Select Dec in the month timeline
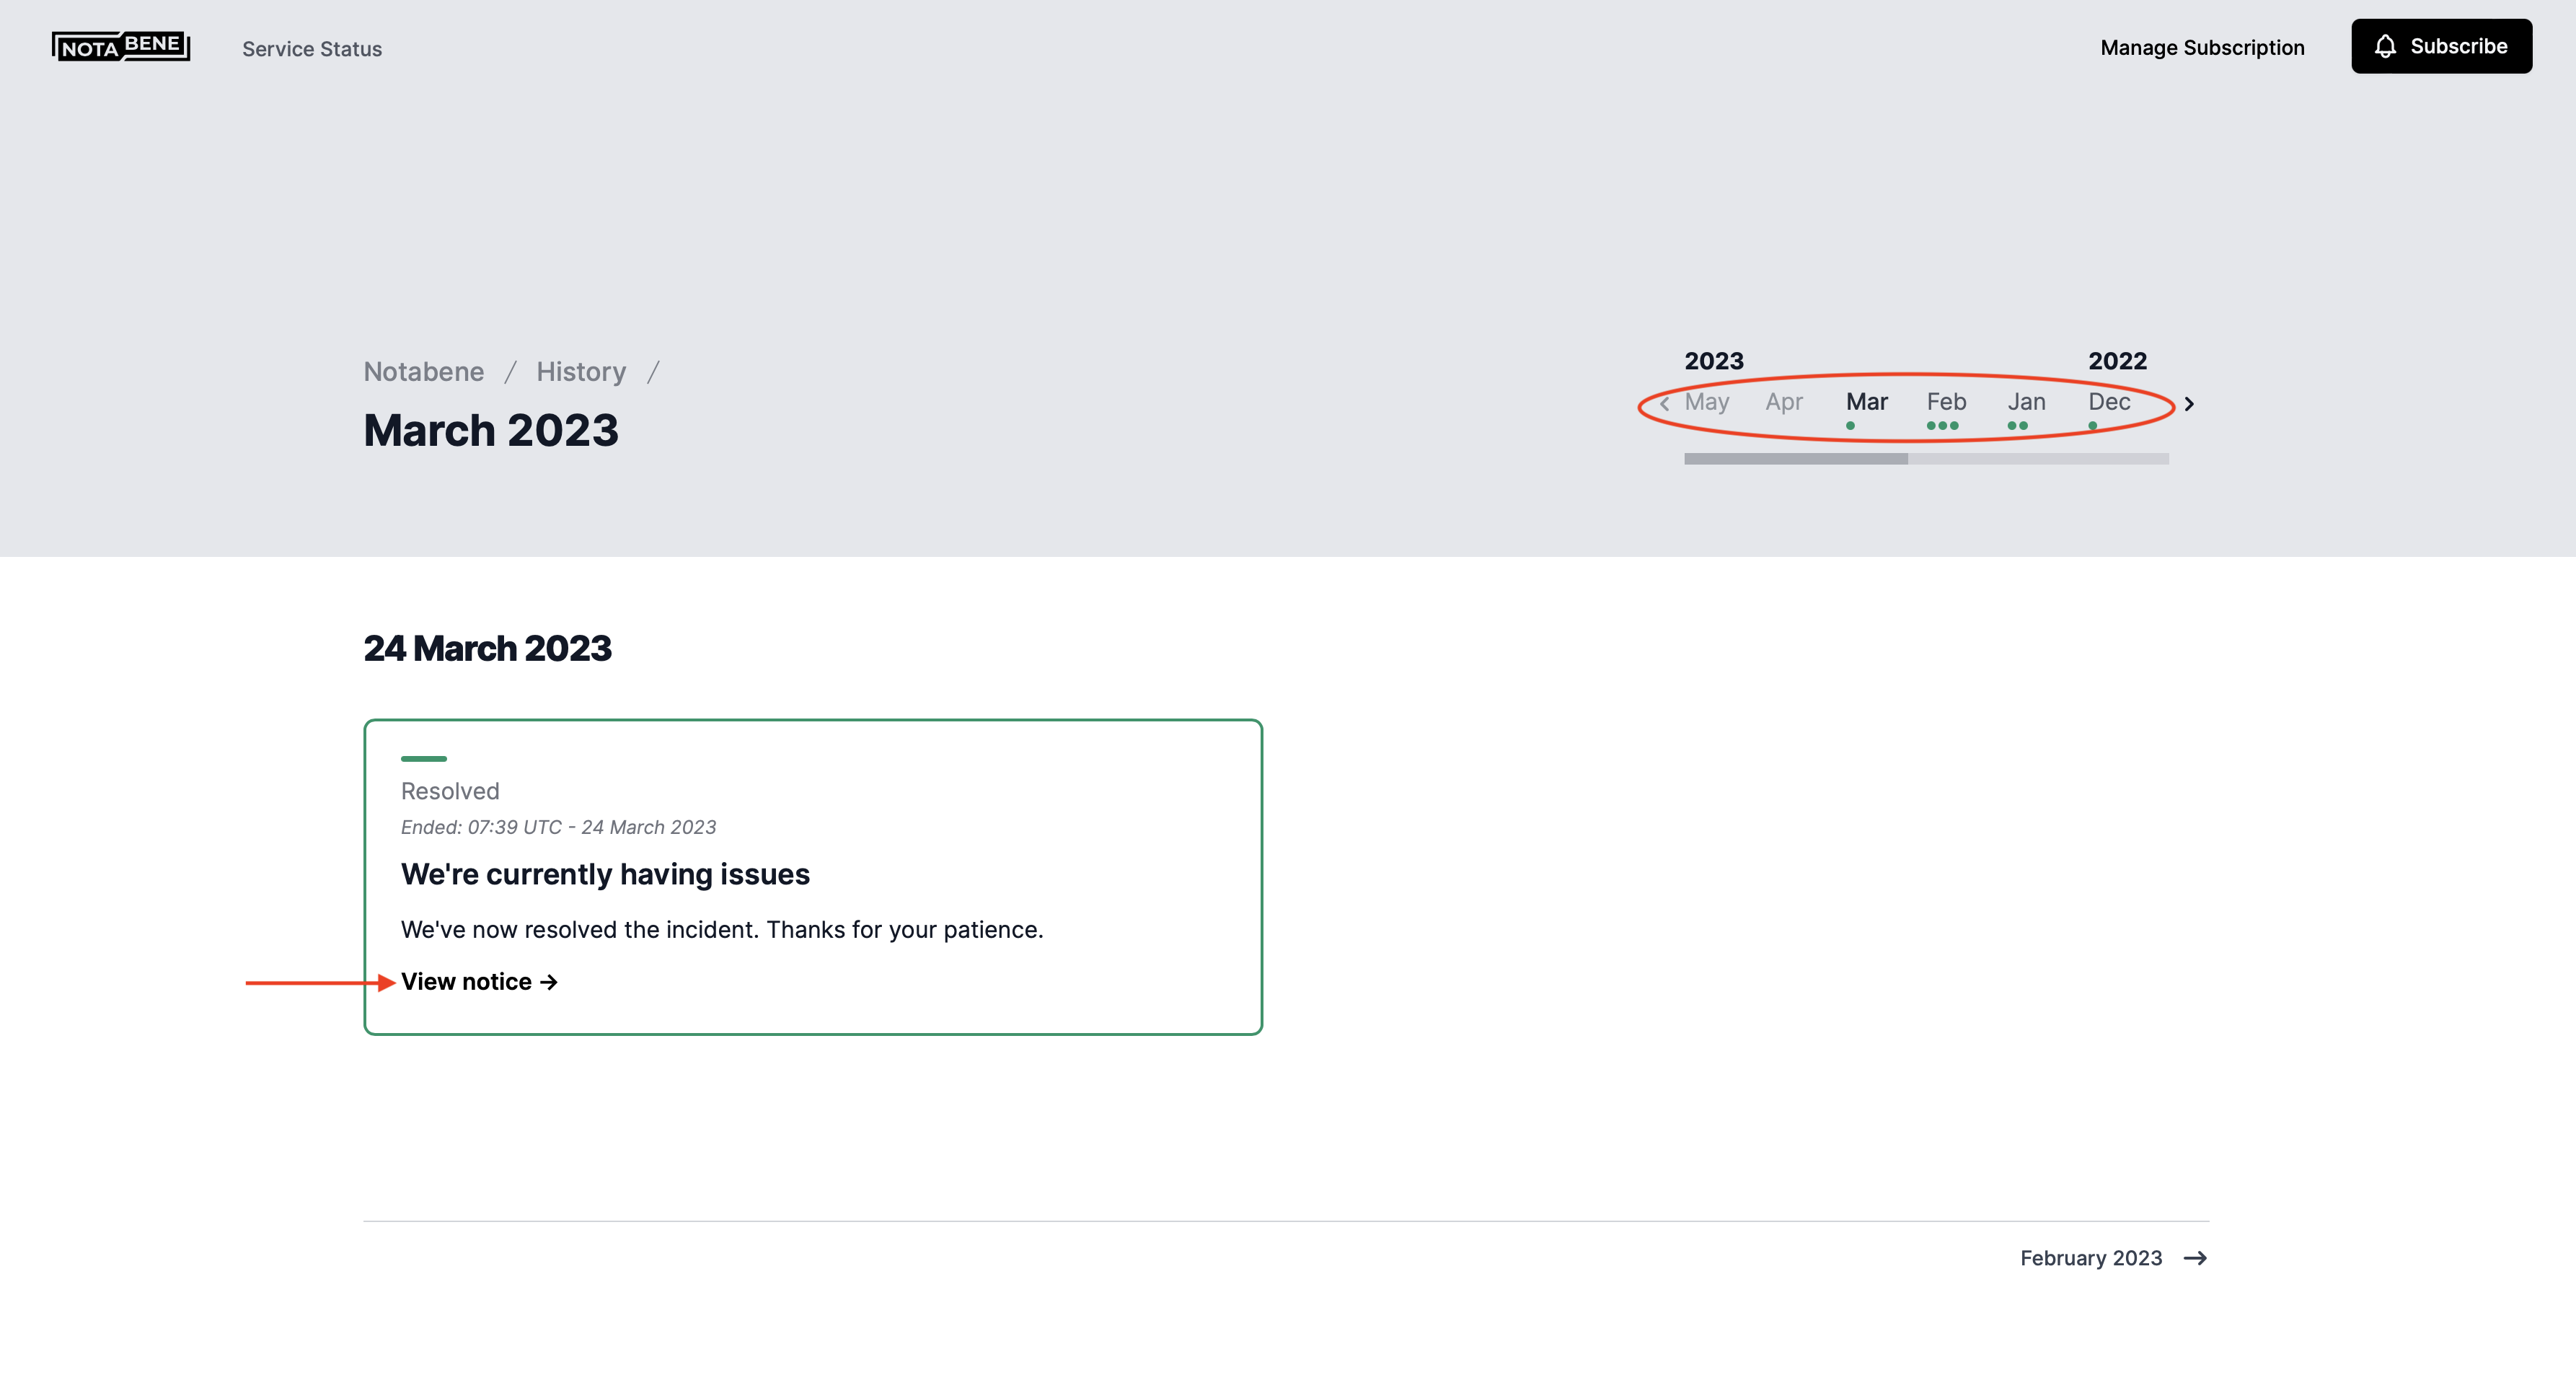Screen dimensions: 2576x1375 pyautogui.click(x=2109, y=402)
